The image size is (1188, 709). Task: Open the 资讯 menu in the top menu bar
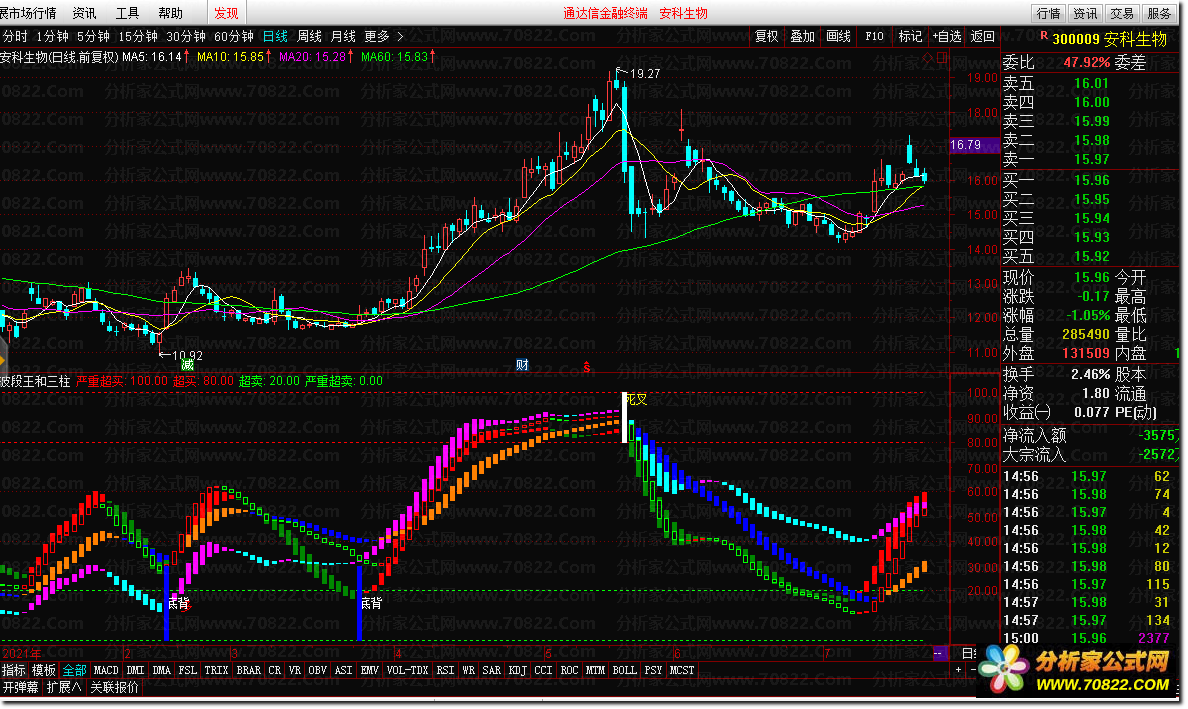point(84,13)
